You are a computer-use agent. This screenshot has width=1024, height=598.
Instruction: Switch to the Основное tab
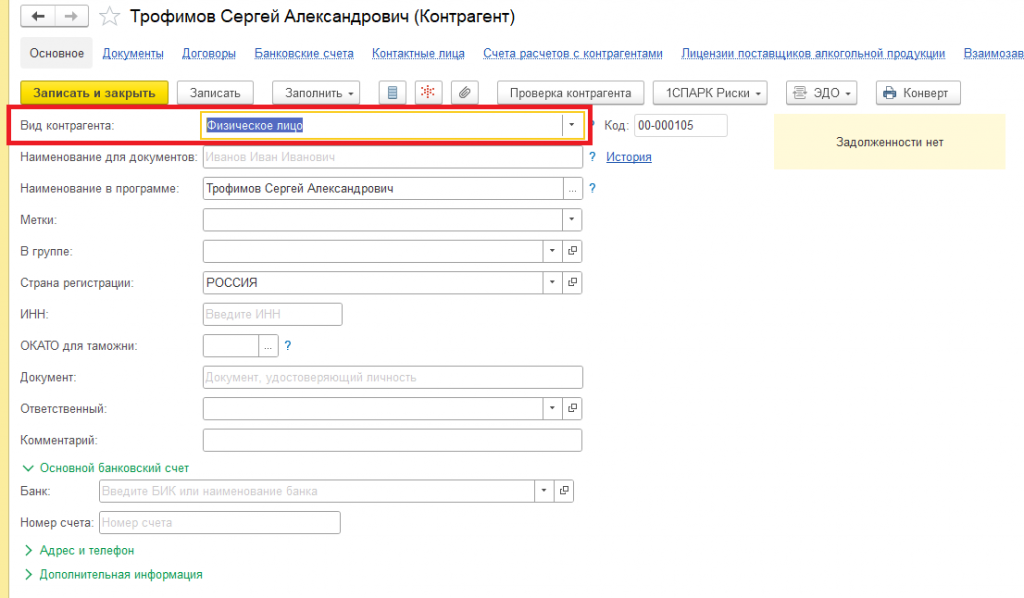57,54
